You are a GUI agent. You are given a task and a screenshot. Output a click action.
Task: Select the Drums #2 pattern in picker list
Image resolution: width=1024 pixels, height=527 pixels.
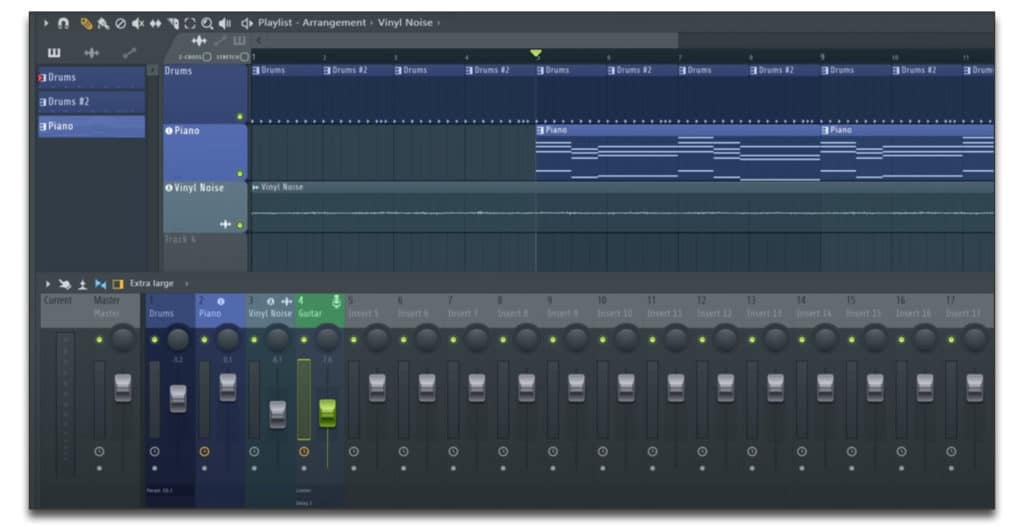coord(91,102)
